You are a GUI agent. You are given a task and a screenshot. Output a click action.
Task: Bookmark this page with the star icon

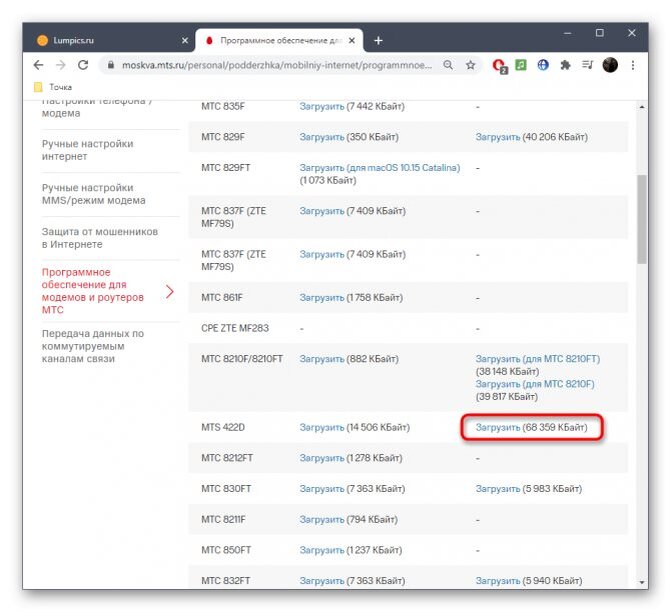click(x=471, y=65)
